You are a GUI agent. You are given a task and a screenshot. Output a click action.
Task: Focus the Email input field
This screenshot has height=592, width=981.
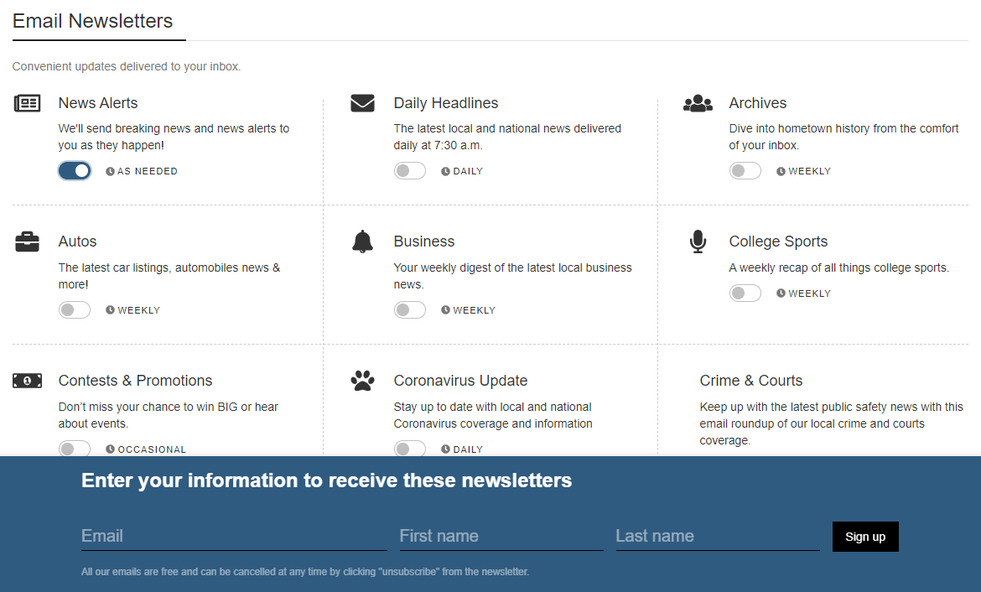234,536
